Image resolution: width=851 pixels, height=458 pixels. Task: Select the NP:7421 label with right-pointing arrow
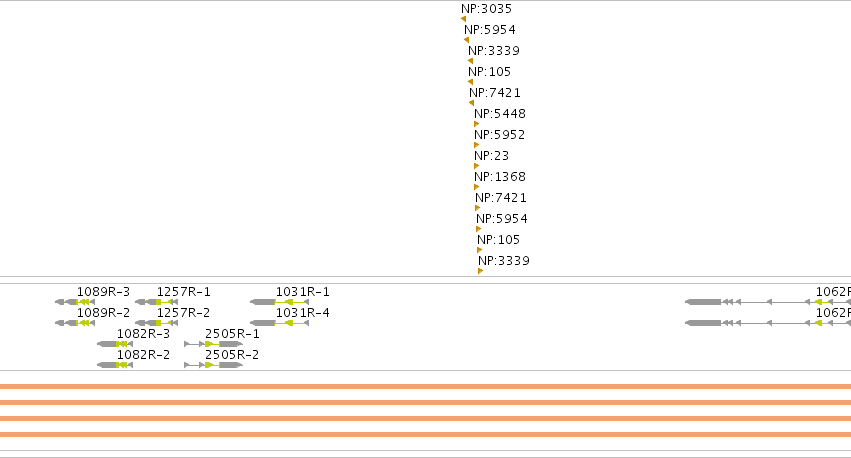pyautogui.click(x=501, y=198)
